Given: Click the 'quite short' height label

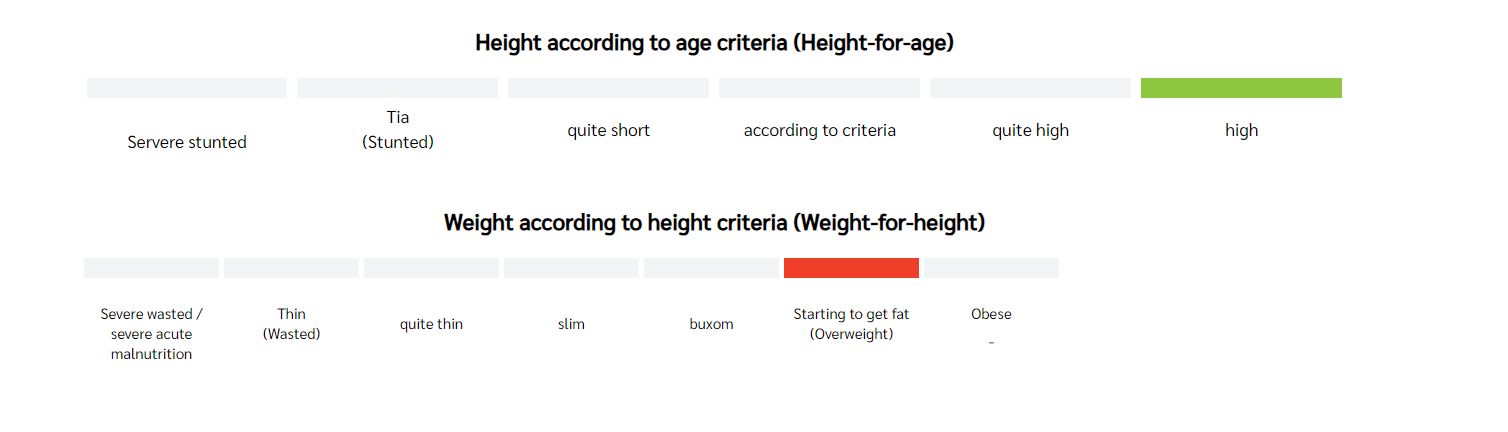Looking at the screenshot, I should [609, 130].
